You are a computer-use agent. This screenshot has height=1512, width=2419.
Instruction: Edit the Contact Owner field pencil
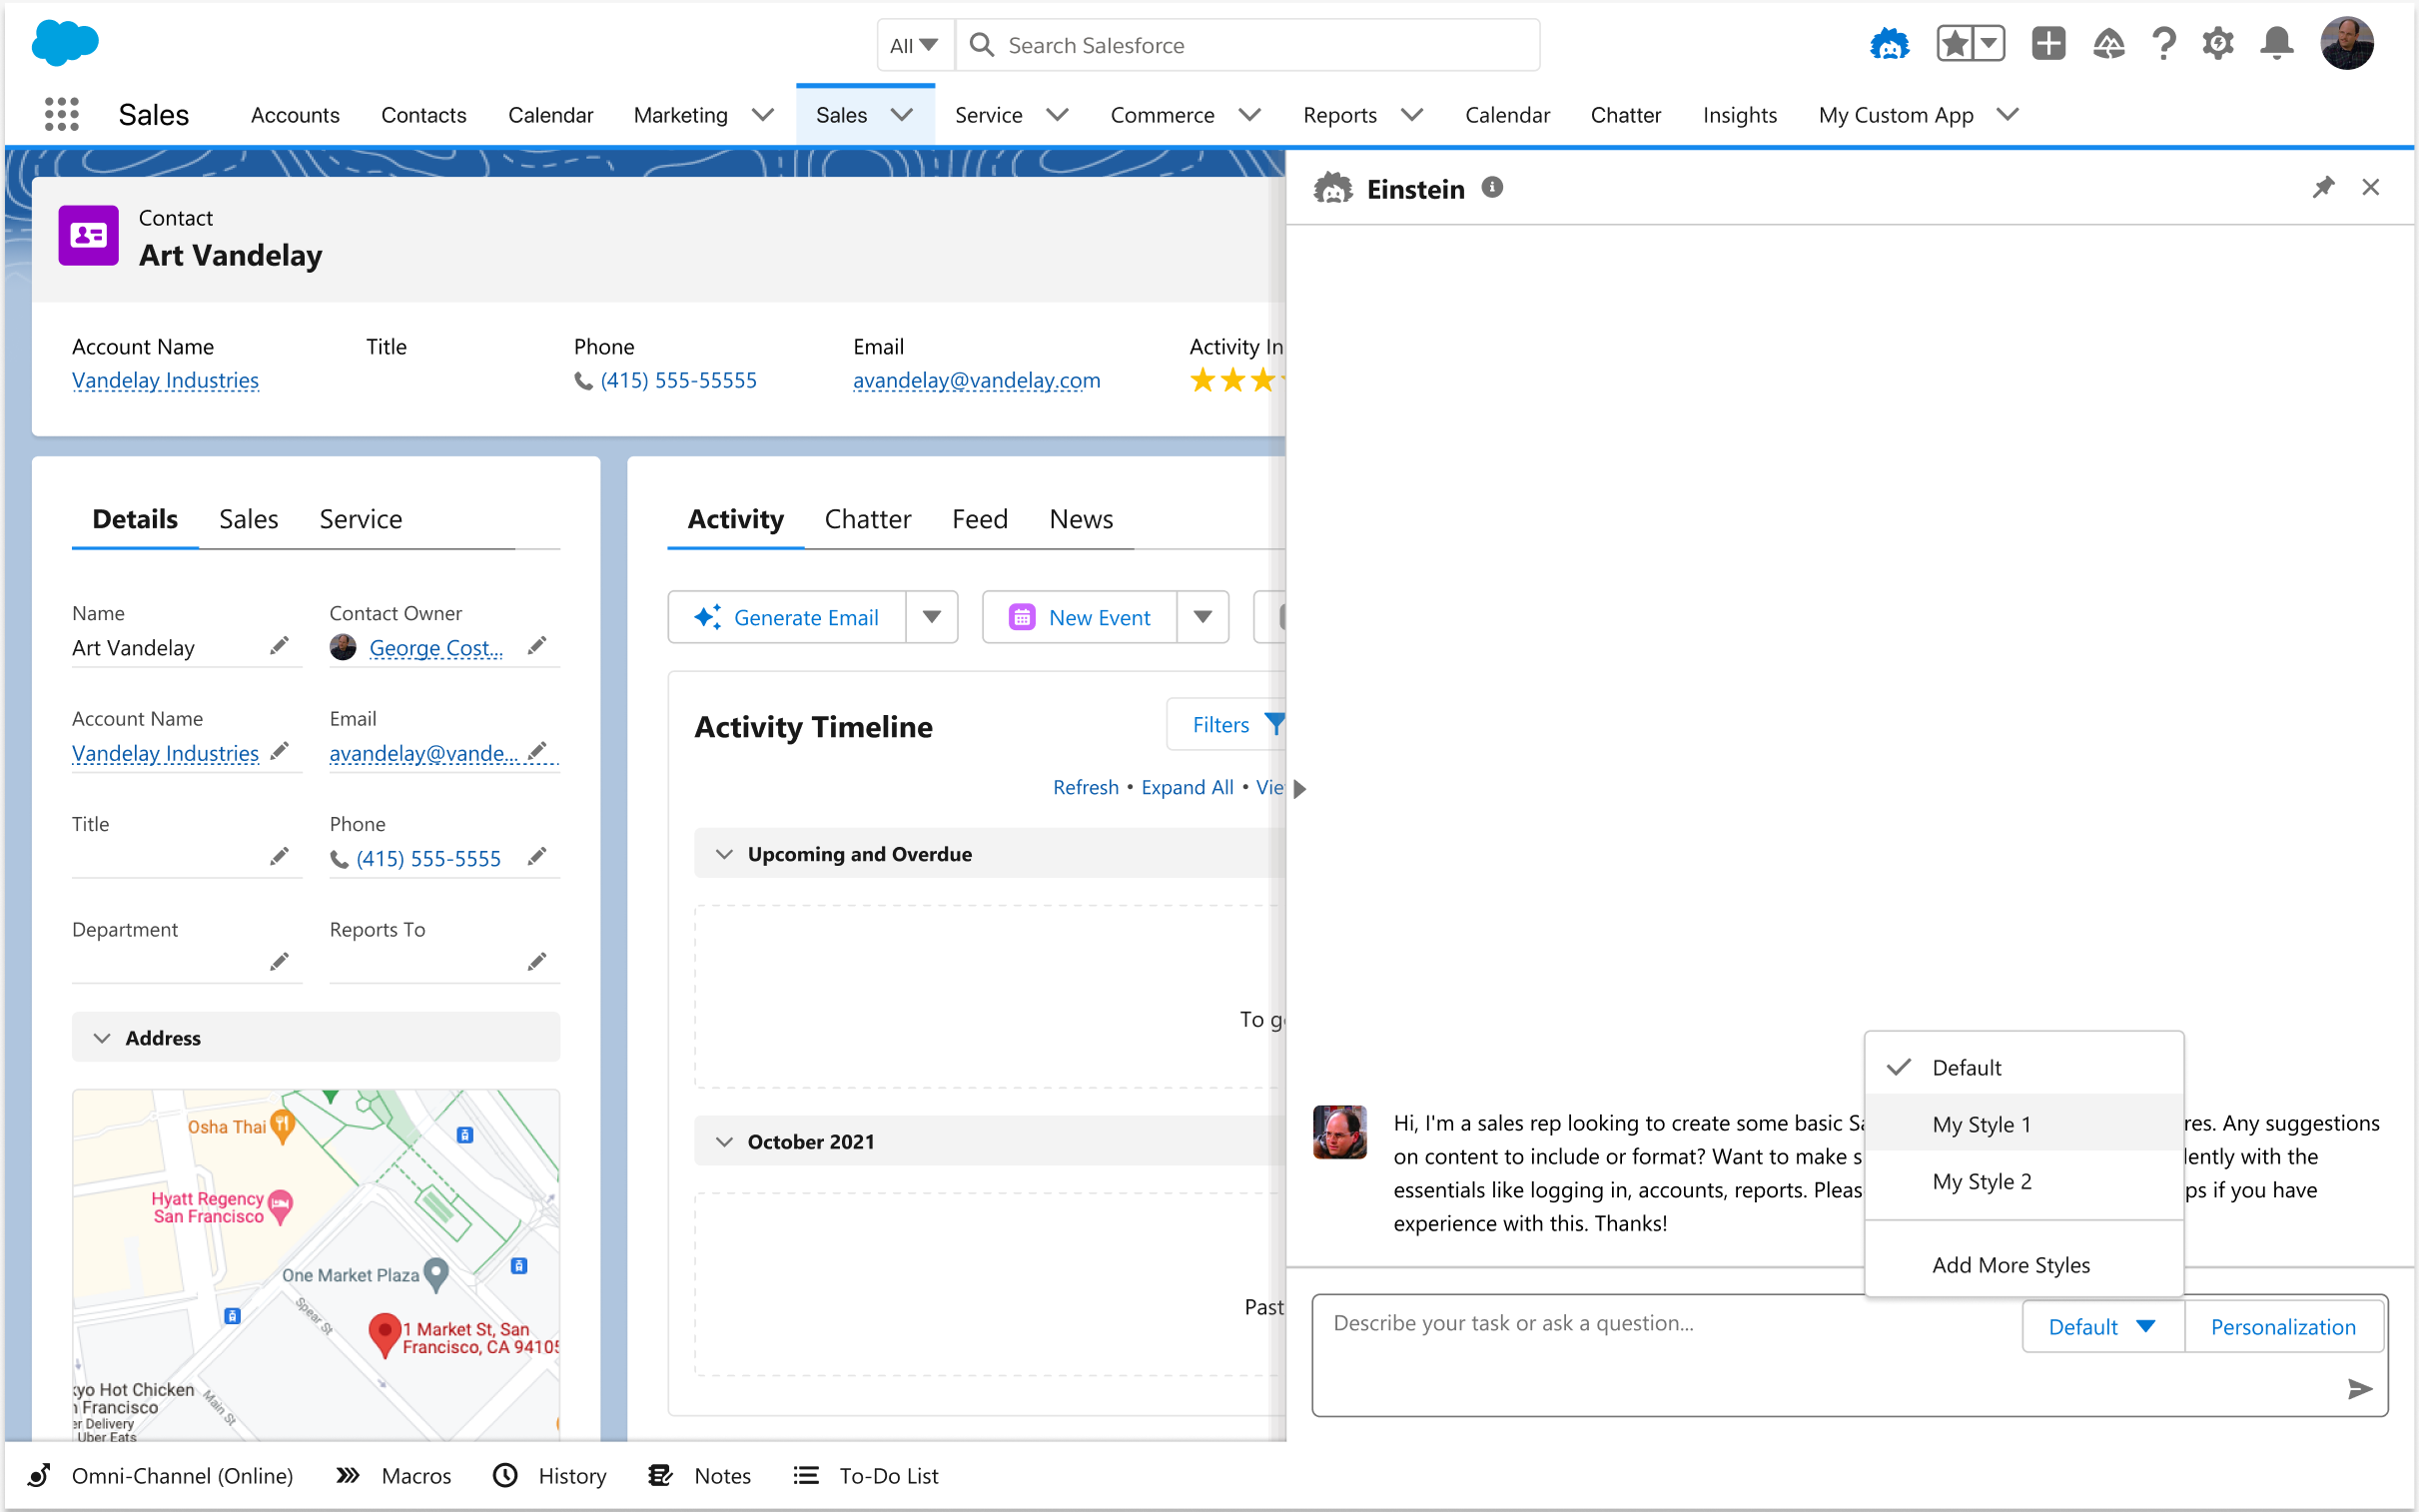[537, 646]
